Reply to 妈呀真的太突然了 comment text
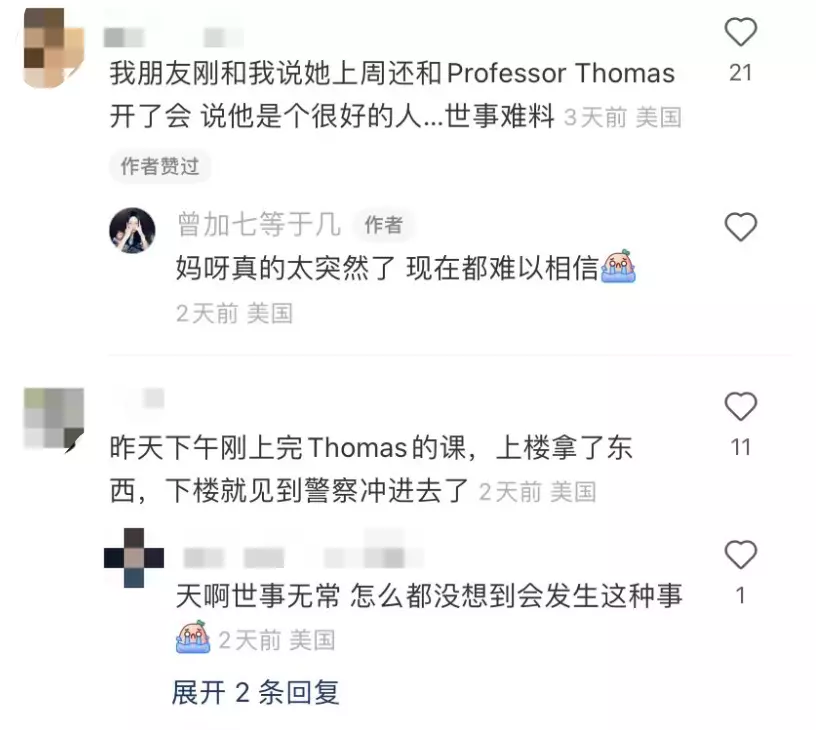816x730 pixels. tap(387, 269)
